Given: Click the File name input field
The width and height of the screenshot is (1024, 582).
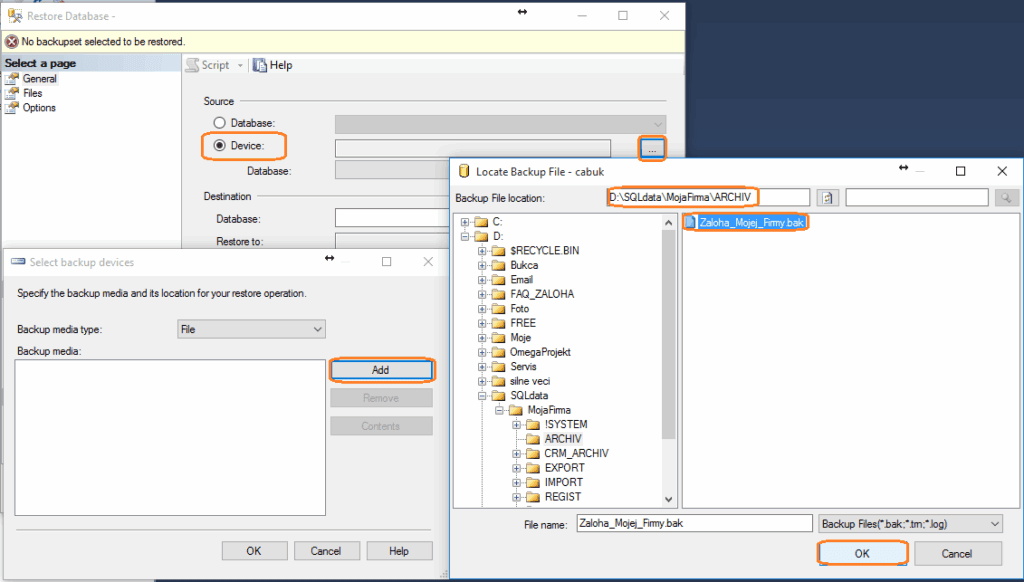Looking at the screenshot, I should click(694, 523).
